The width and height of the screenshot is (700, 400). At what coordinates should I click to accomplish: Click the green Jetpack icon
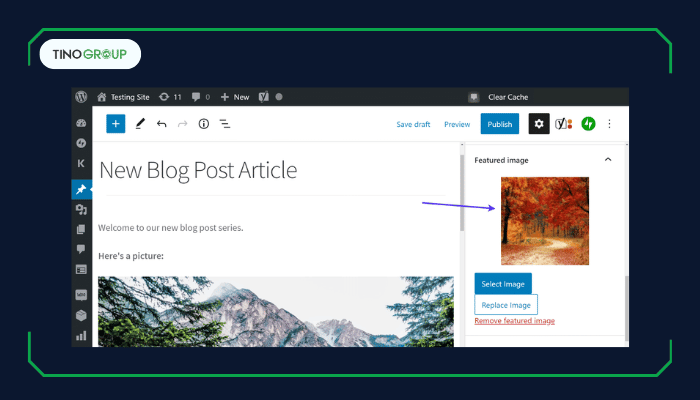tap(588, 124)
